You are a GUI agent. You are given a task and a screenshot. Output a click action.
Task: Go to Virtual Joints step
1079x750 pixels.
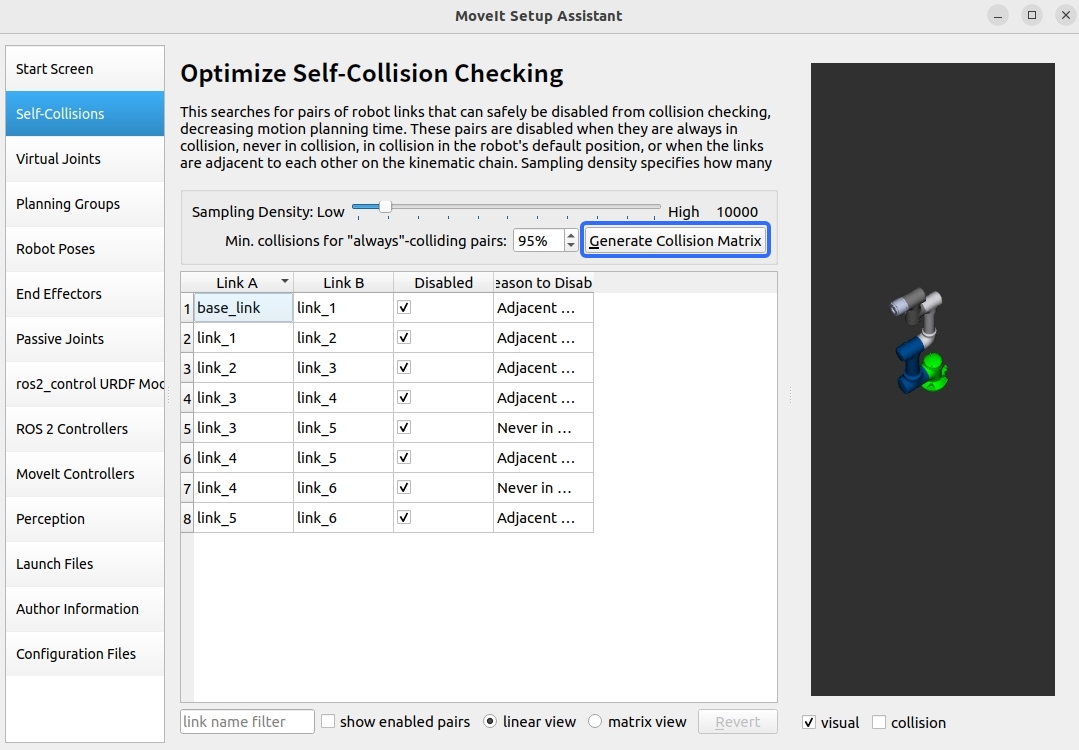pos(85,159)
